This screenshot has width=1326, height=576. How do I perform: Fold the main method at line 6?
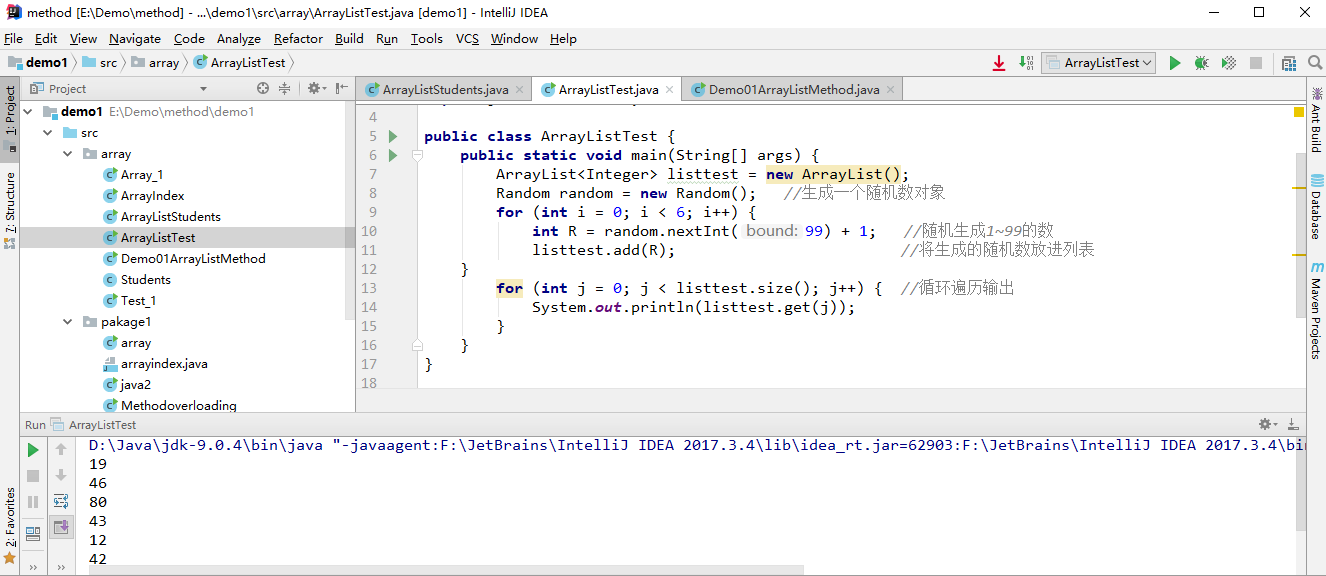point(418,155)
